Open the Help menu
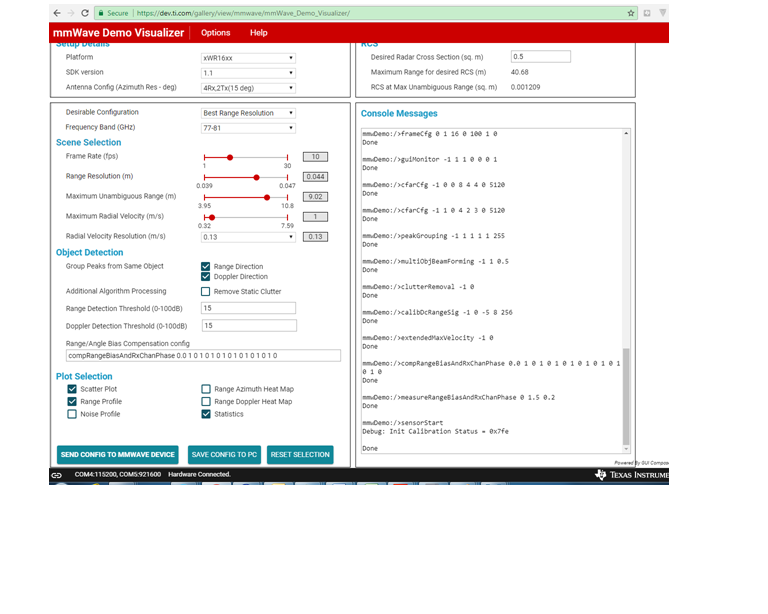This screenshot has height=614, width=768. 259,33
